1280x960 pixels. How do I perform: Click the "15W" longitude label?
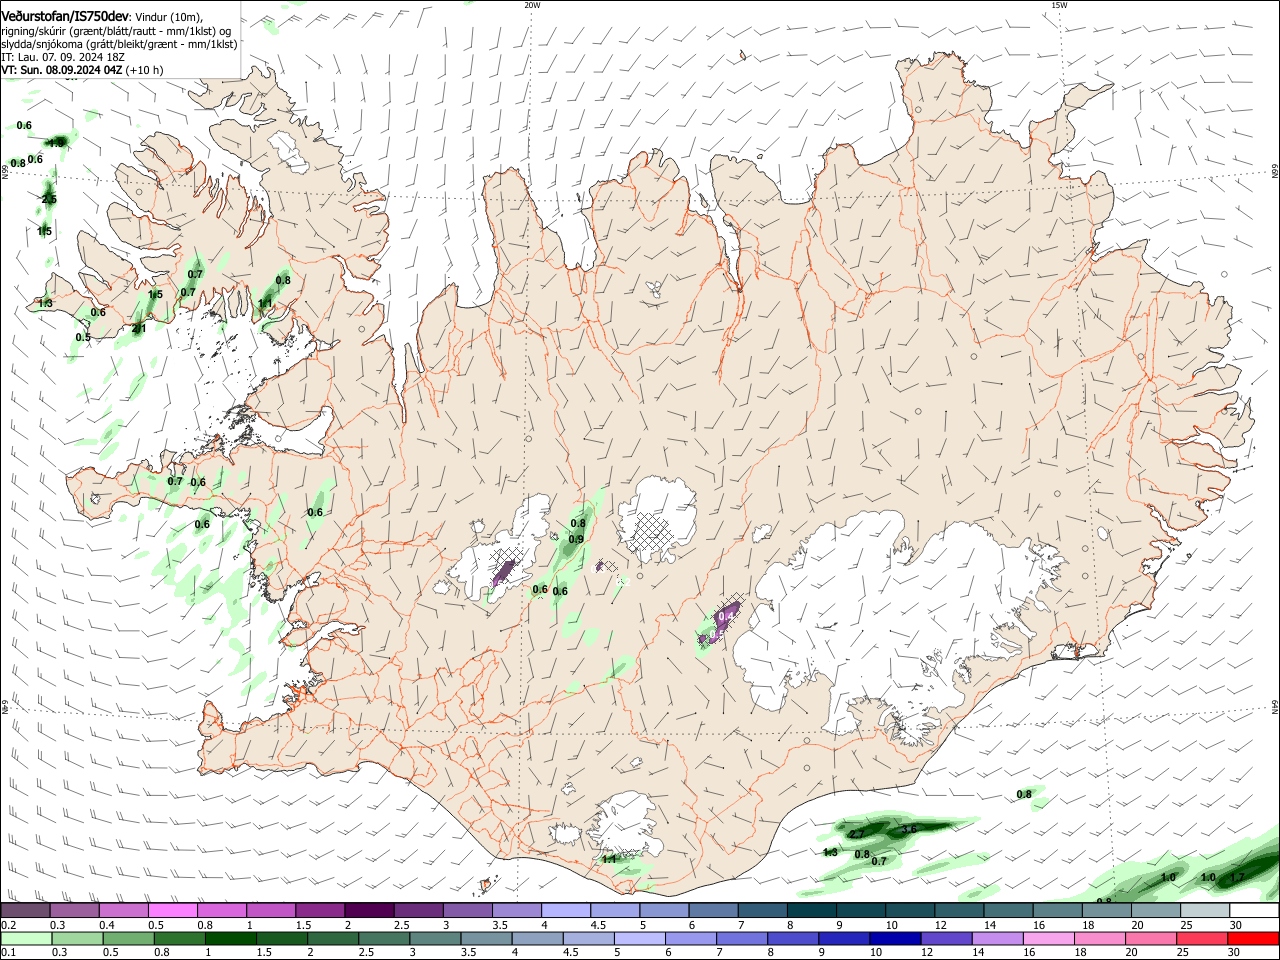pos(1059,5)
